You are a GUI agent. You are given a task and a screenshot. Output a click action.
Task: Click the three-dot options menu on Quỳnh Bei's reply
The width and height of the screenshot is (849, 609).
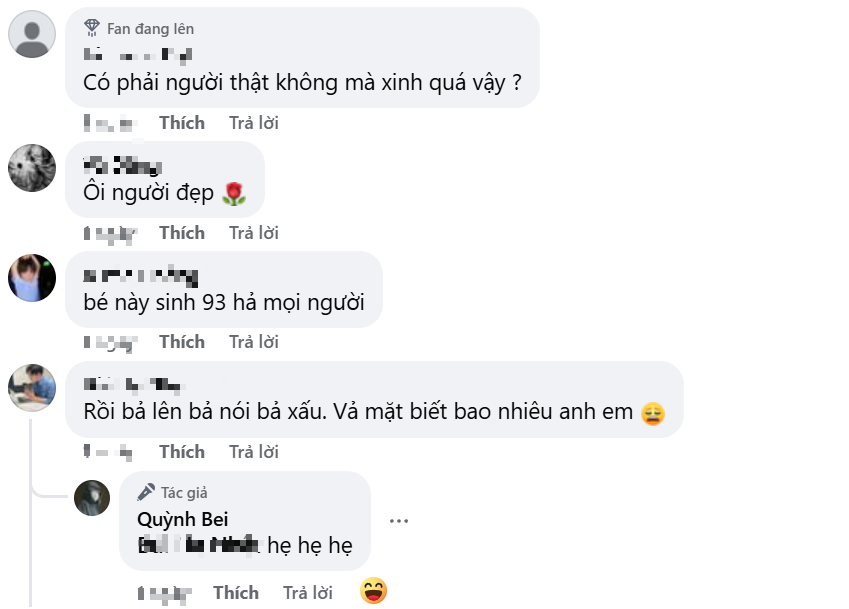click(400, 519)
